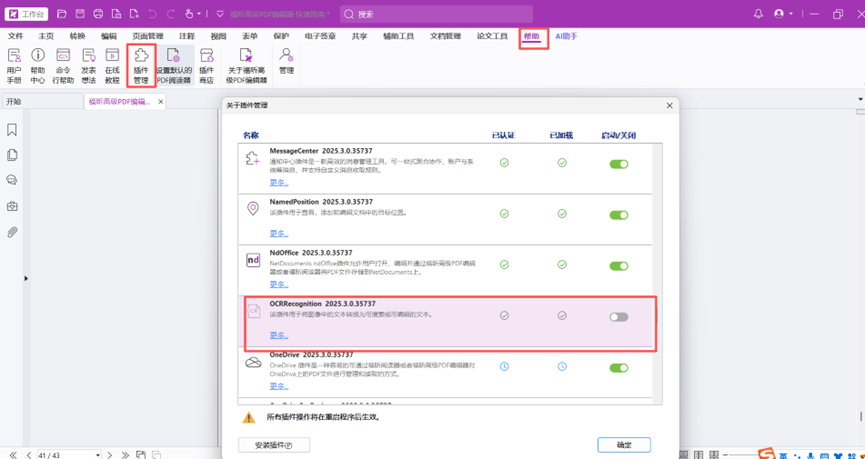Open the 页面管理 ribbon tab

pos(148,36)
